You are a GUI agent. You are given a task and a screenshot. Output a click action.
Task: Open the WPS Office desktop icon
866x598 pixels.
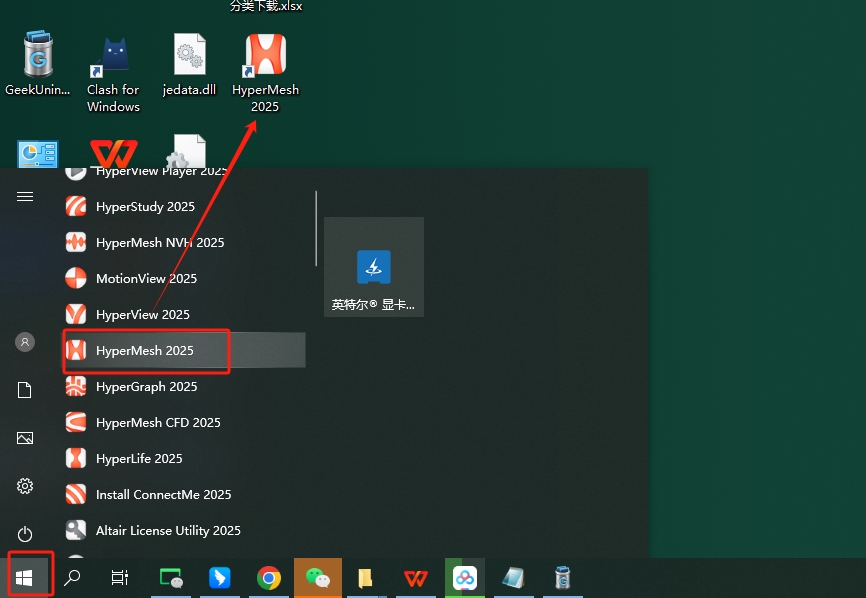(114, 152)
